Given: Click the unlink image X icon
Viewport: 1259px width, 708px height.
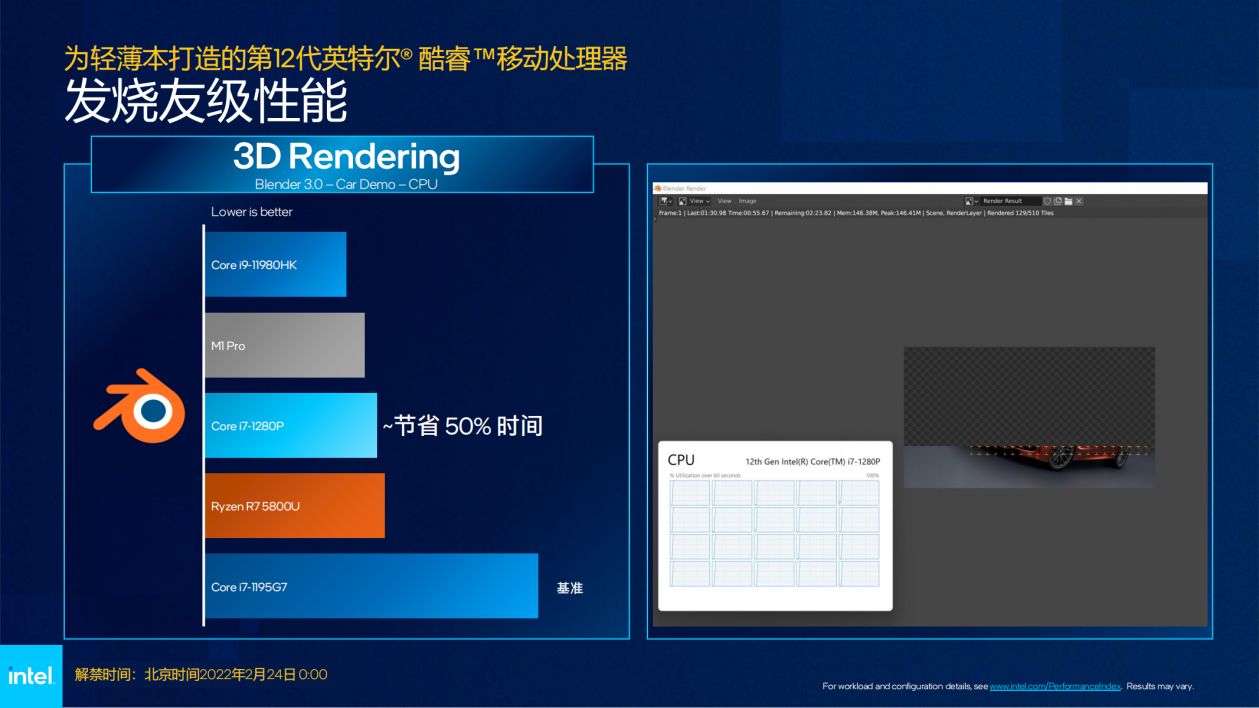Looking at the screenshot, I should [1079, 201].
